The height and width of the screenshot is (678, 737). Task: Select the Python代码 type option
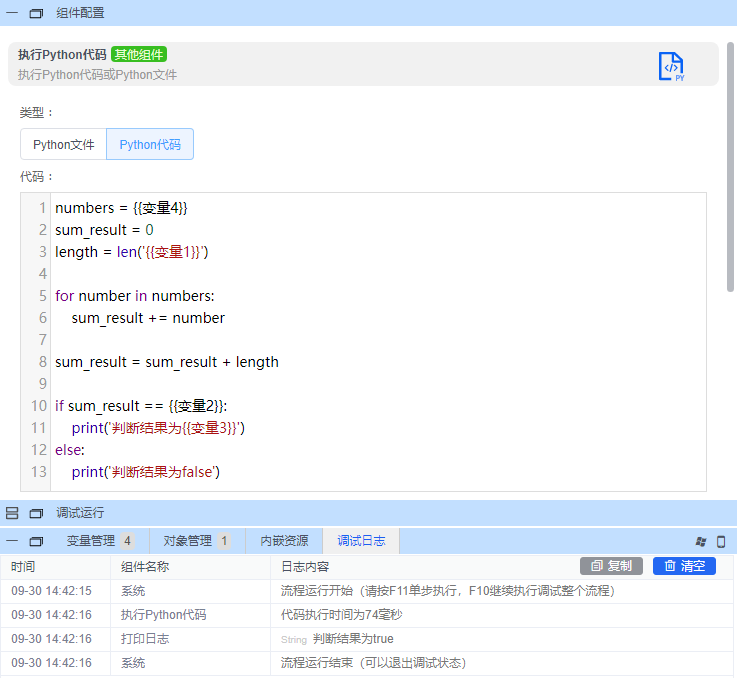pos(150,144)
